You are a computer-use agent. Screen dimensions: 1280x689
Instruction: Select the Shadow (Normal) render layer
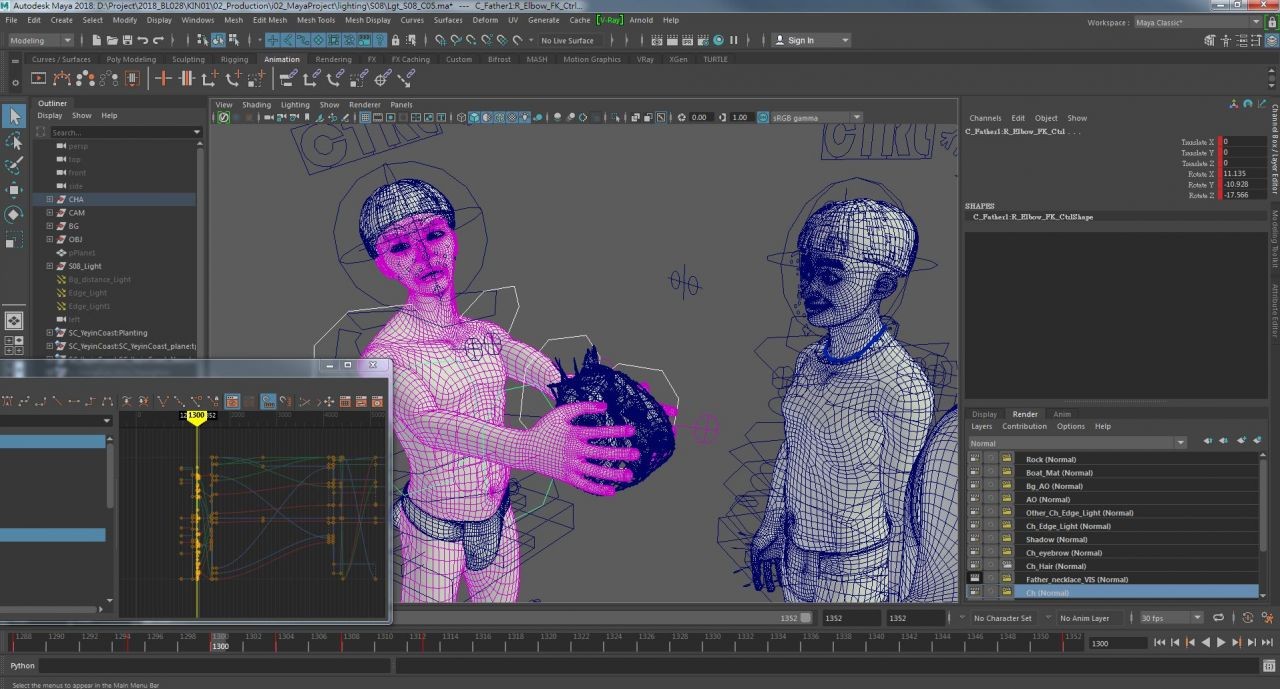pos(1056,539)
